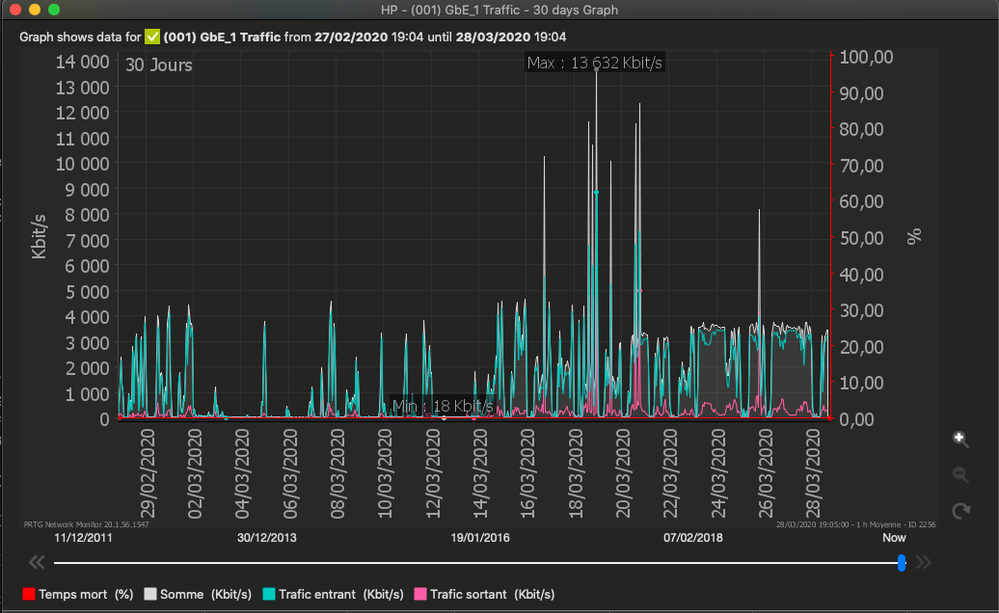Click the green sensor status checkmark icon
Screen dimensions: 999x613
152,37
